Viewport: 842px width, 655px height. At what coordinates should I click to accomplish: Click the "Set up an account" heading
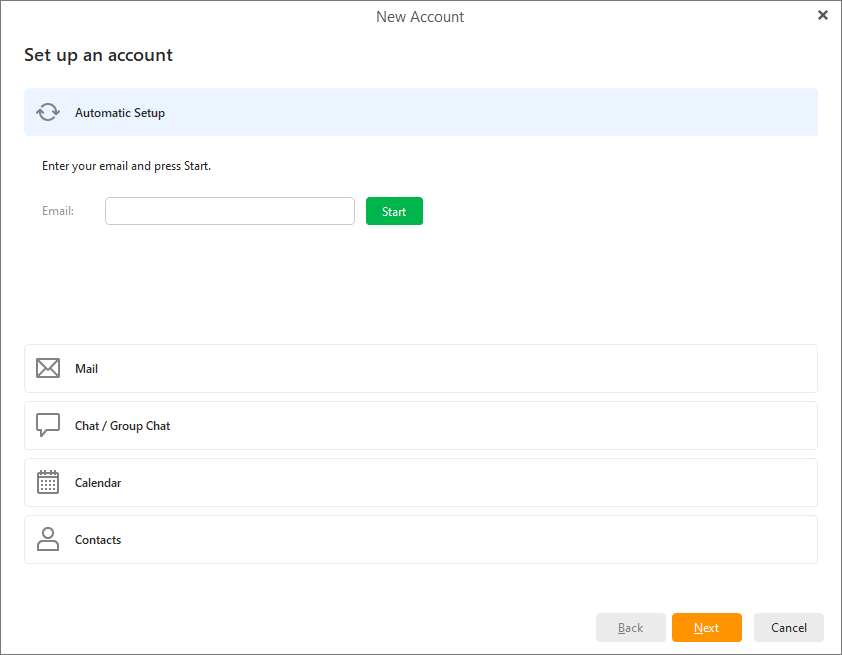click(x=98, y=55)
